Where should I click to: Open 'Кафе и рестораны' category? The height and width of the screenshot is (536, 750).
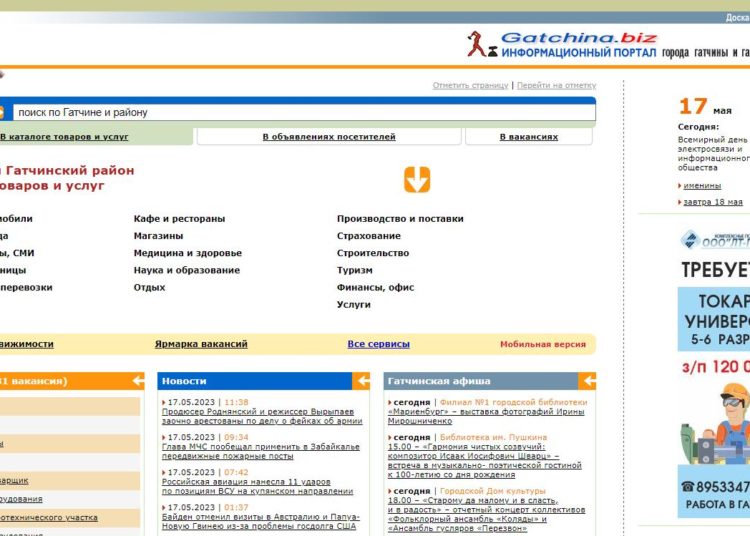coord(179,219)
